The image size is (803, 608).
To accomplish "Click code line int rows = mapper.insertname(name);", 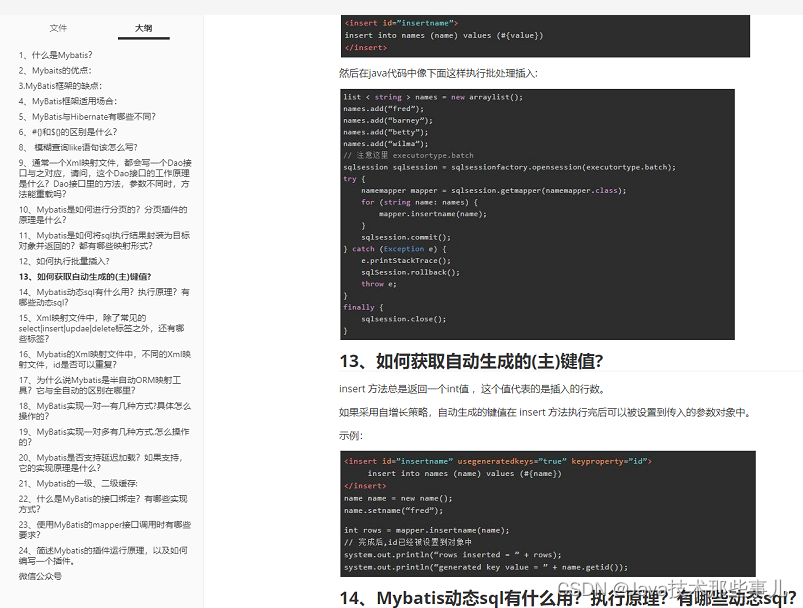I will coord(427,530).
